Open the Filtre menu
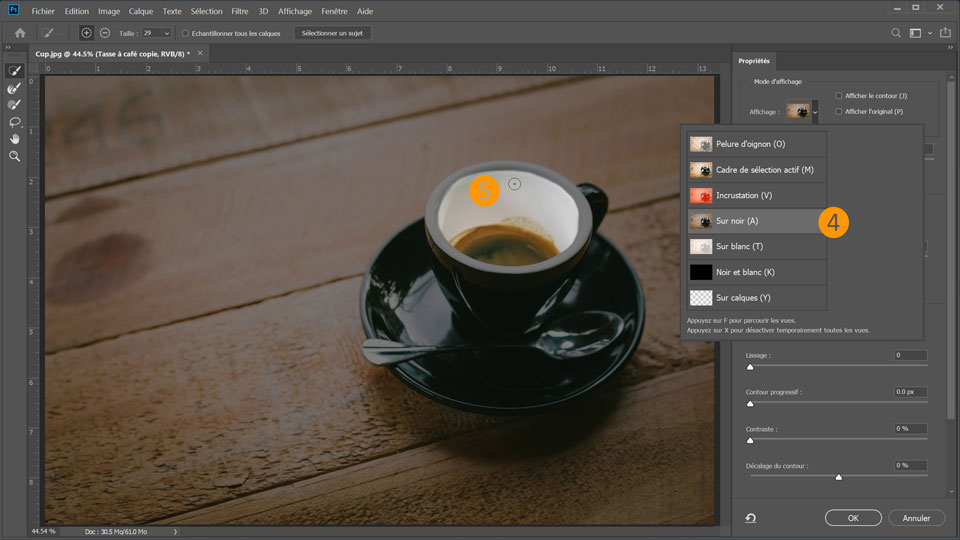Image resolution: width=960 pixels, height=540 pixels. pos(240,11)
